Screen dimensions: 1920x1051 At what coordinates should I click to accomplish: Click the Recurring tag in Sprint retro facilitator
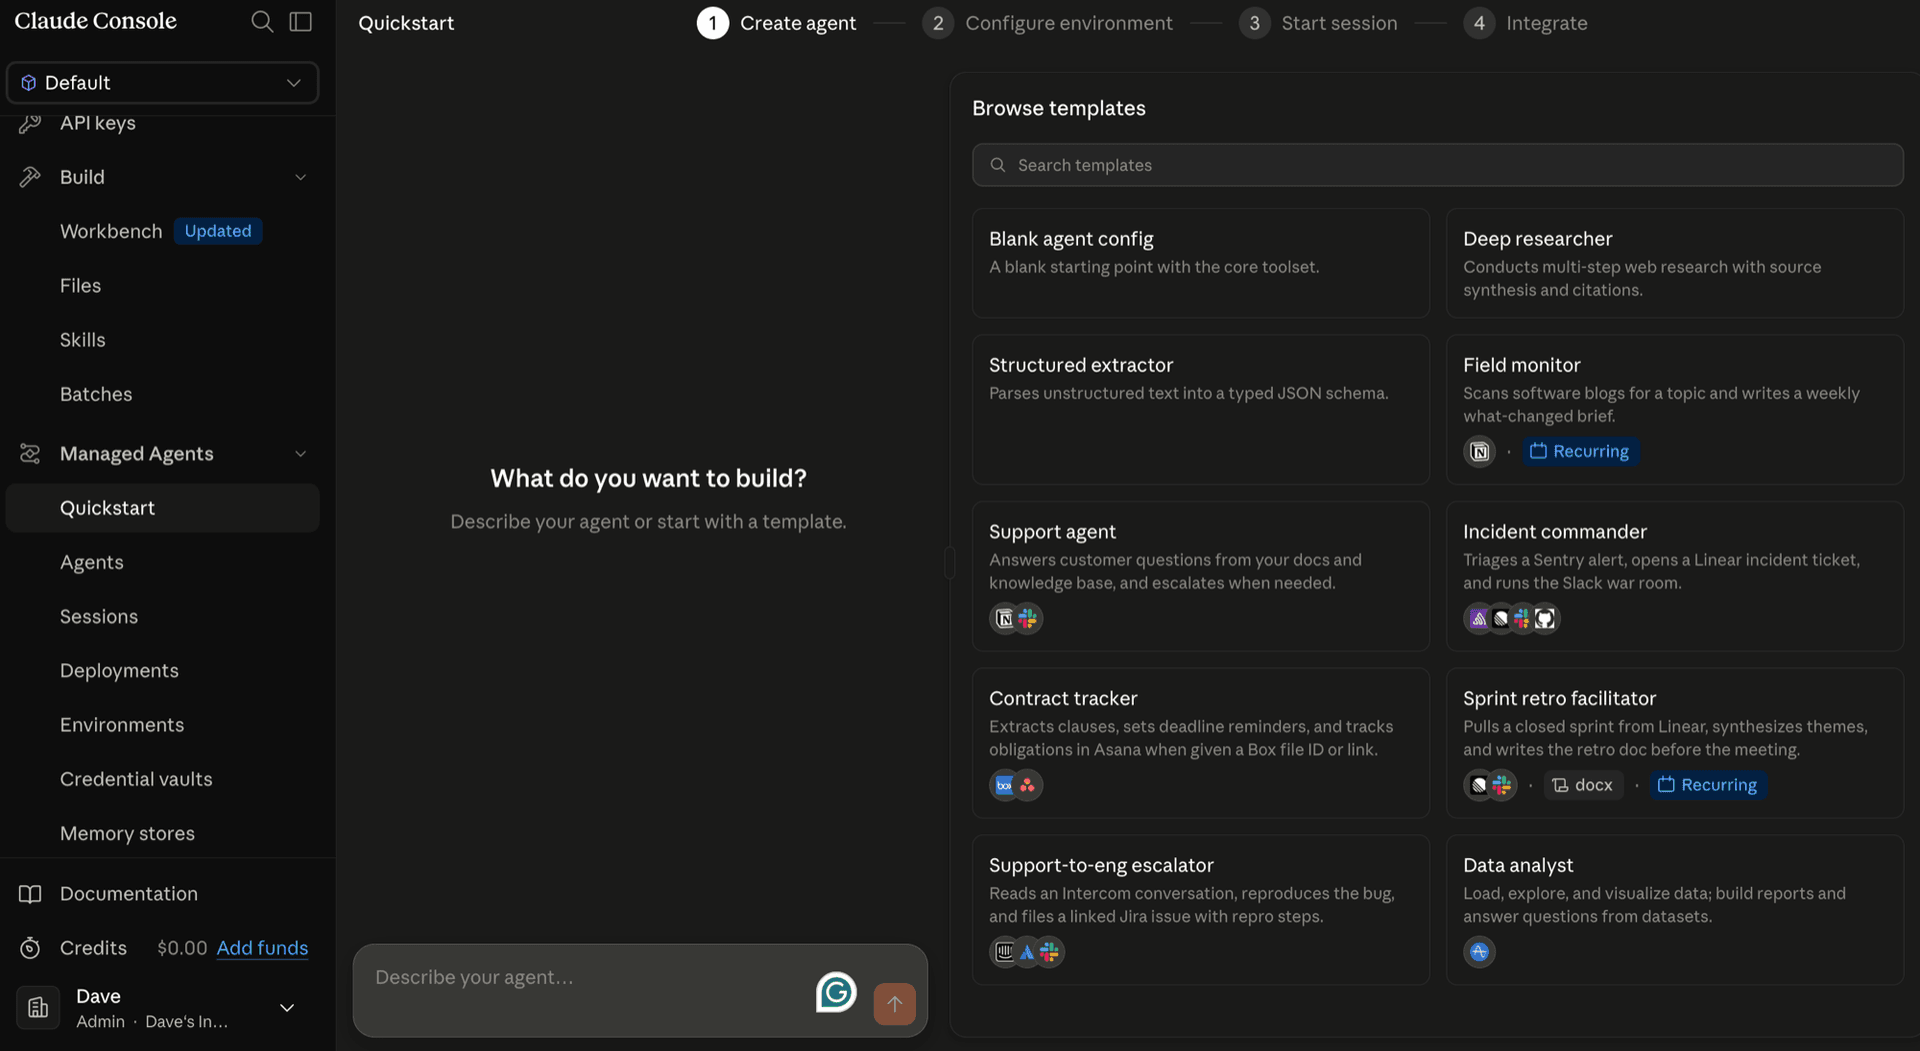pos(1708,786)
